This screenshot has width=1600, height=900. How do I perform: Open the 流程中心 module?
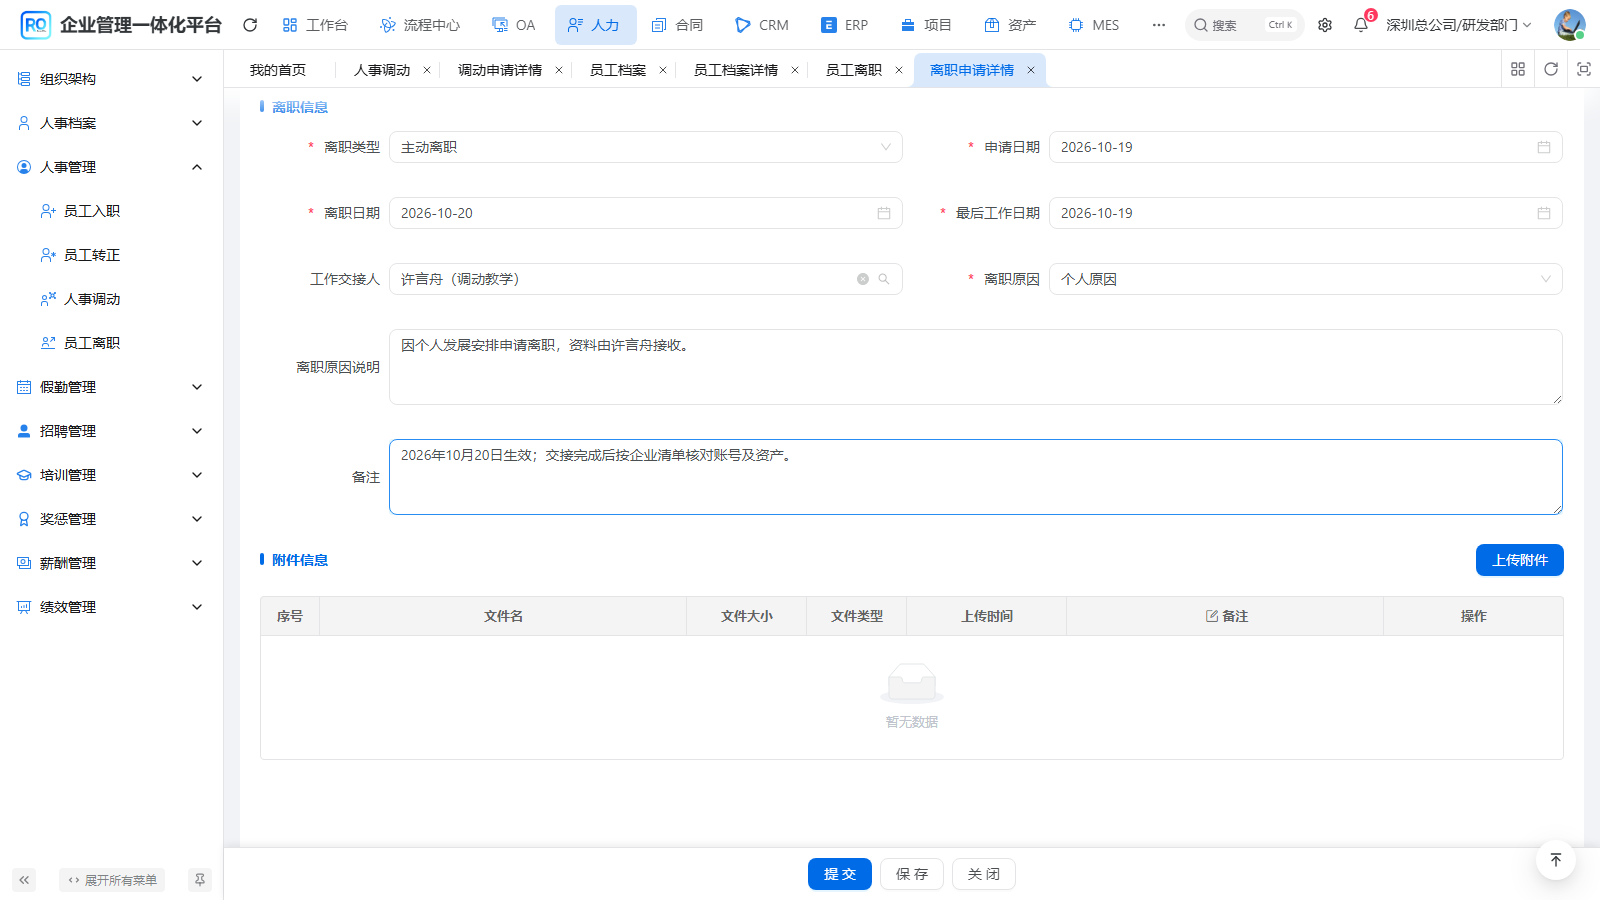tap(420, 25)
